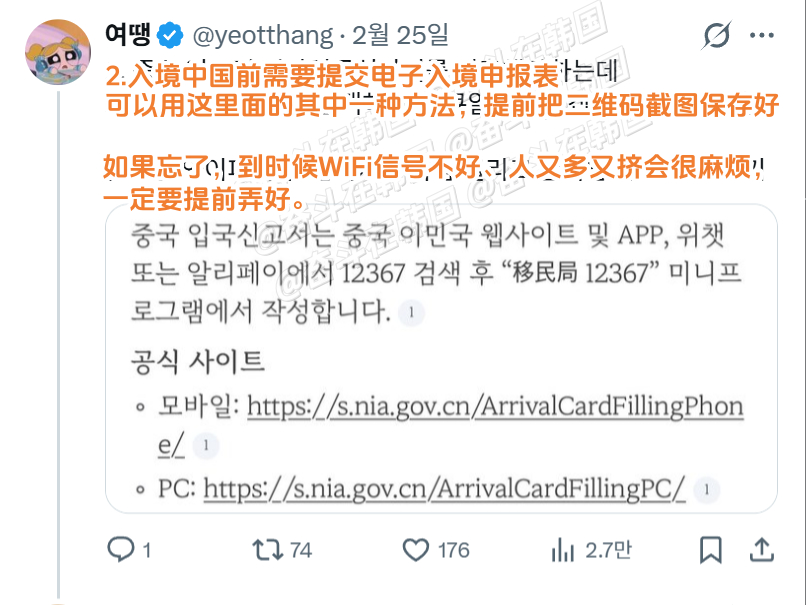Open the reply comment icon

[121, 549]
